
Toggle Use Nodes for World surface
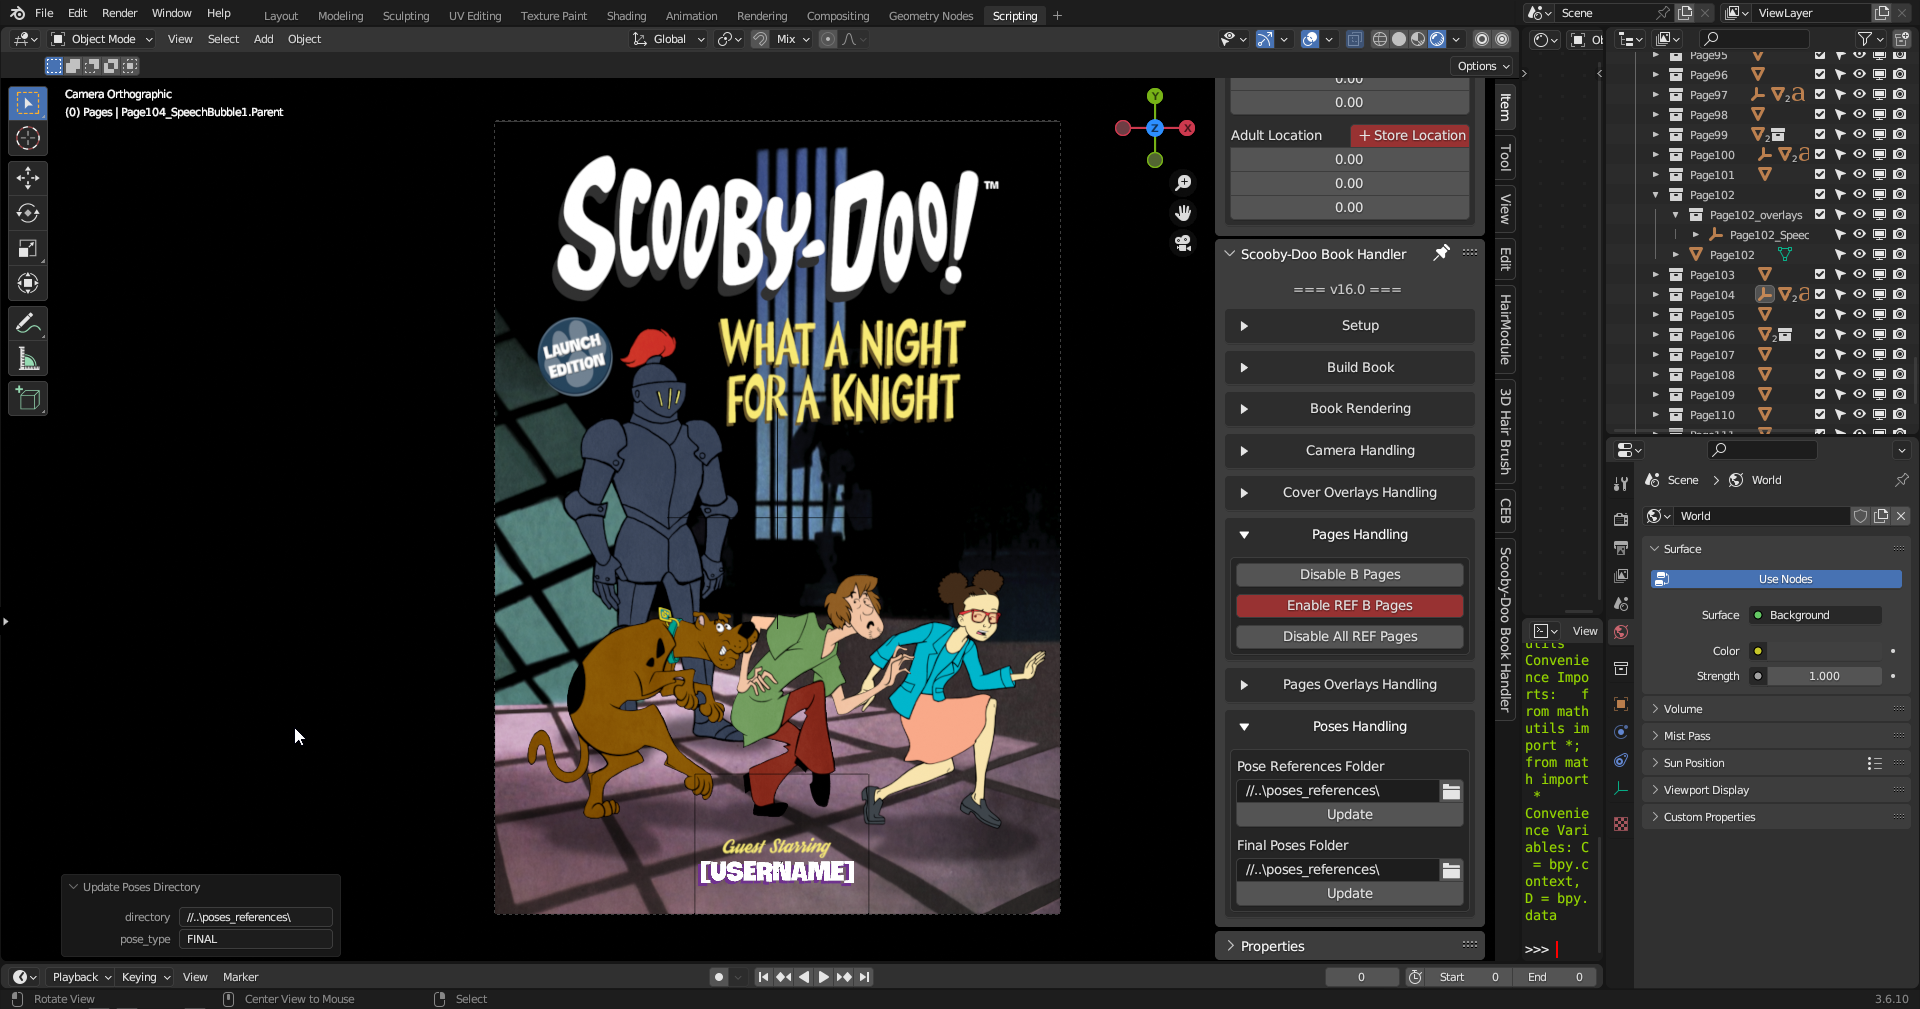(1776, 579)
